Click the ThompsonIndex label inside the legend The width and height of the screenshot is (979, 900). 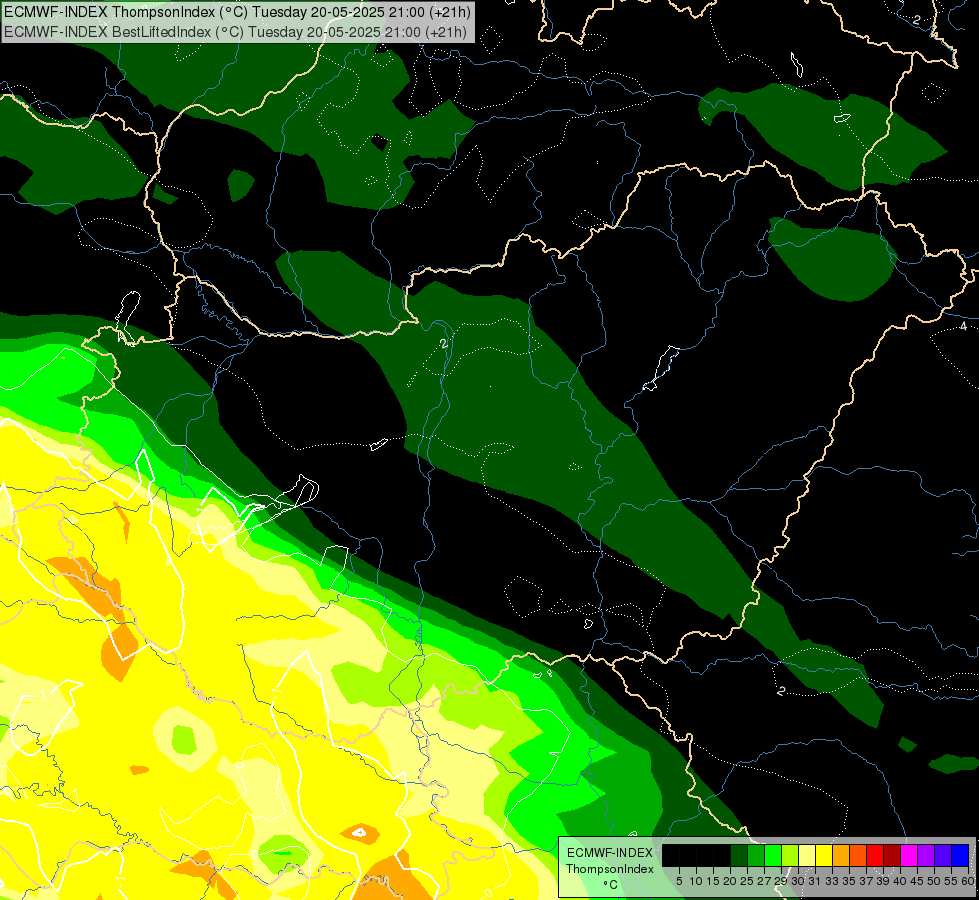point(610,869)
